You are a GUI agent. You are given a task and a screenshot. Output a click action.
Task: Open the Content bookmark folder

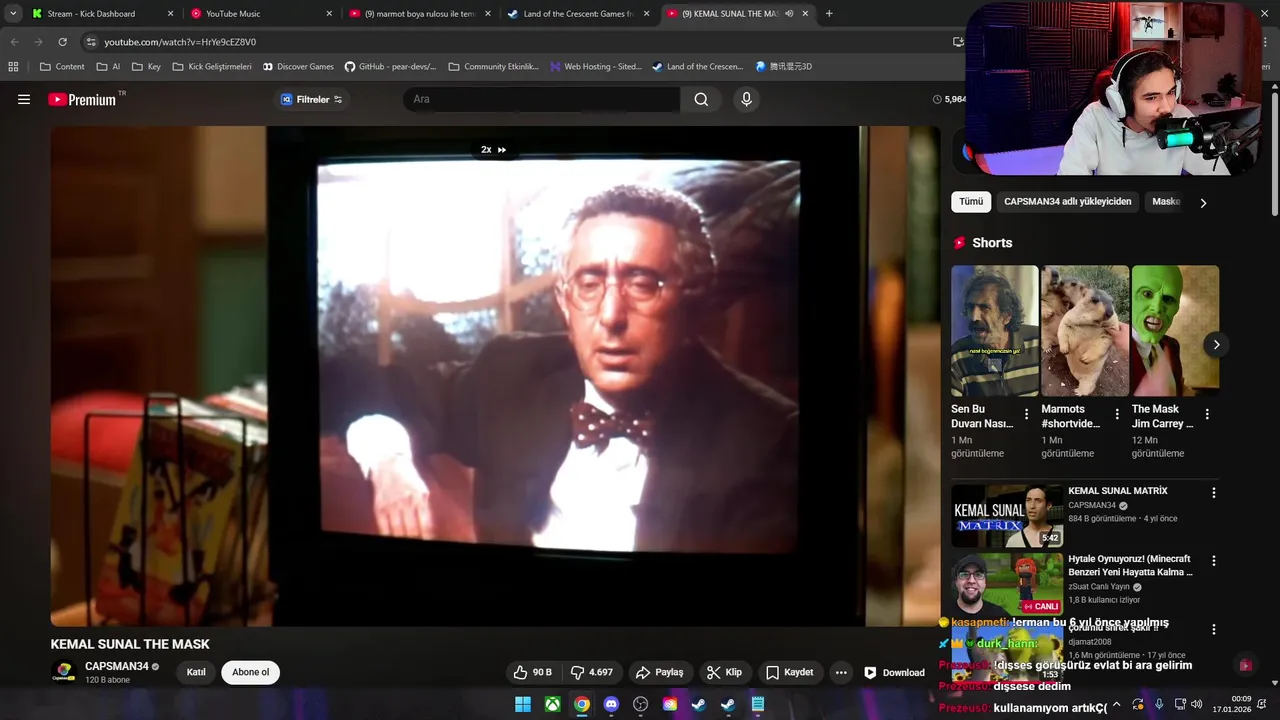62,67
